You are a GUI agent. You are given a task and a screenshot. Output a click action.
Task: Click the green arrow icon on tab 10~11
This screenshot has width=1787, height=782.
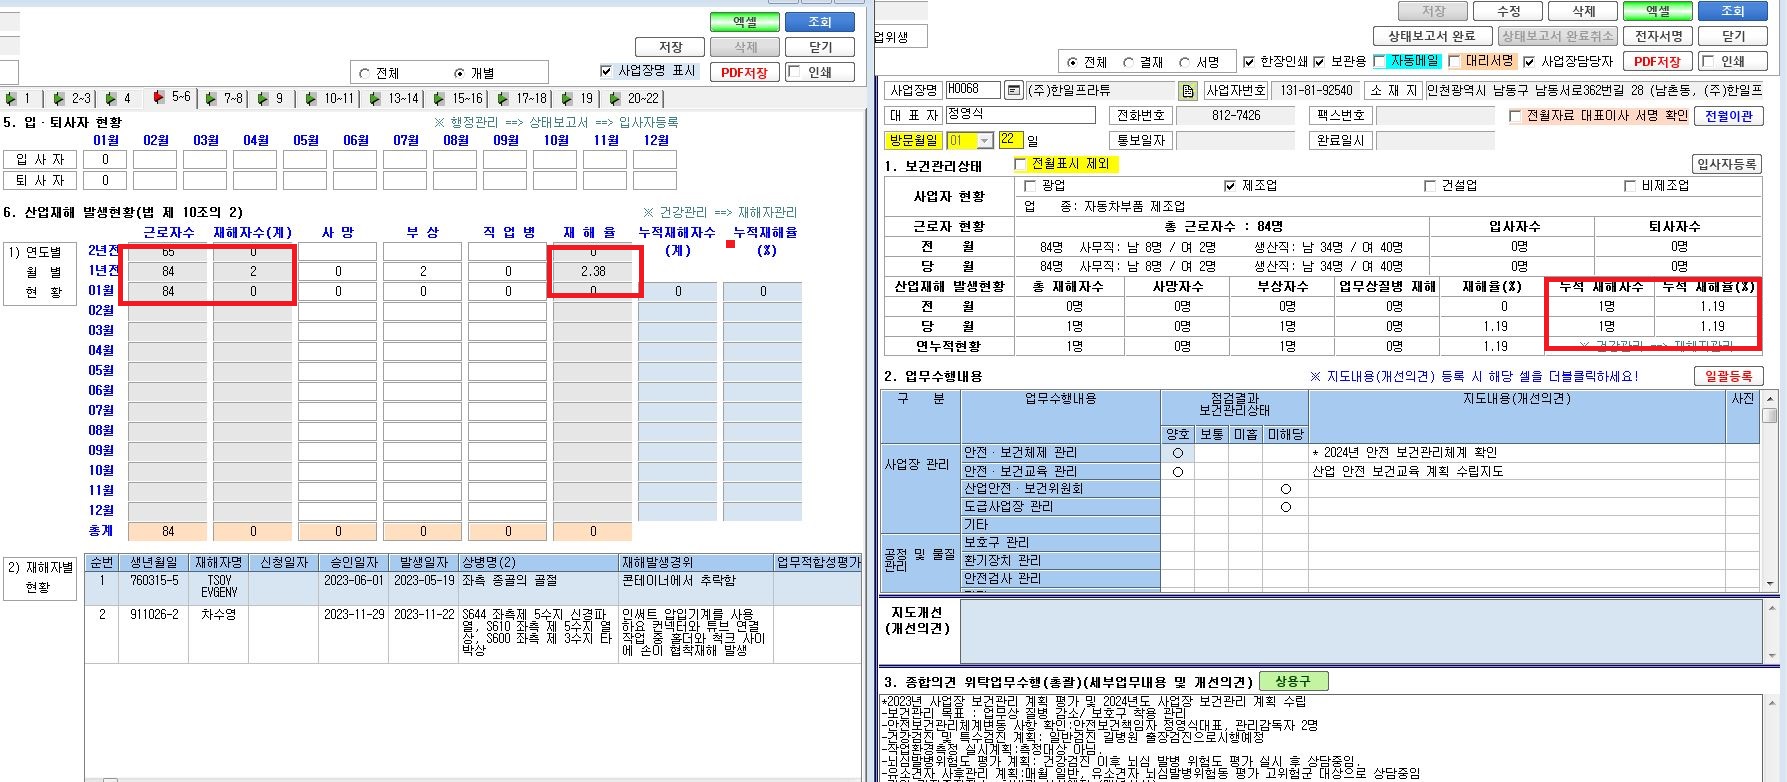pos(310,98)
